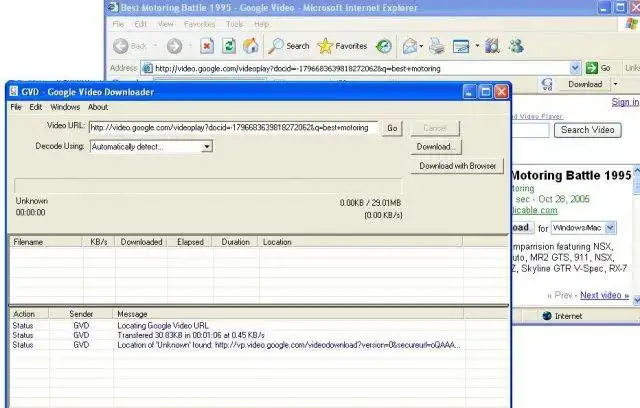640x408 pixels.
Task: Open the Mail button dropdown arrow
Action: tap(421, 46)
